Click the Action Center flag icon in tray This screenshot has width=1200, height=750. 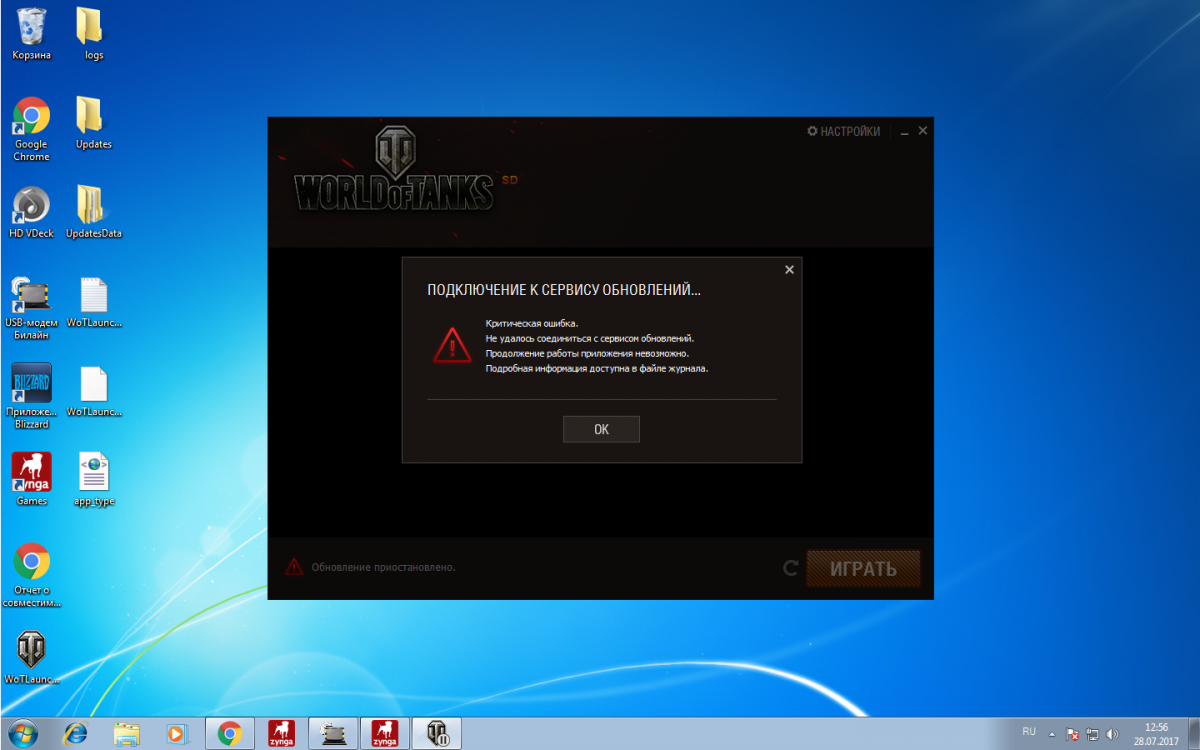click(x=1072, y=734)
